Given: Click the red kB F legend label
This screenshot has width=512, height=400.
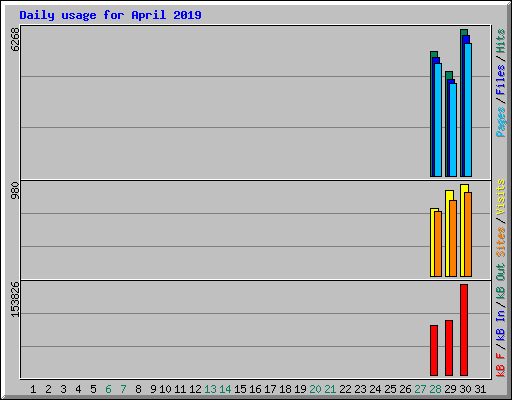Looking at the screenshot, I should coord(501,365).
